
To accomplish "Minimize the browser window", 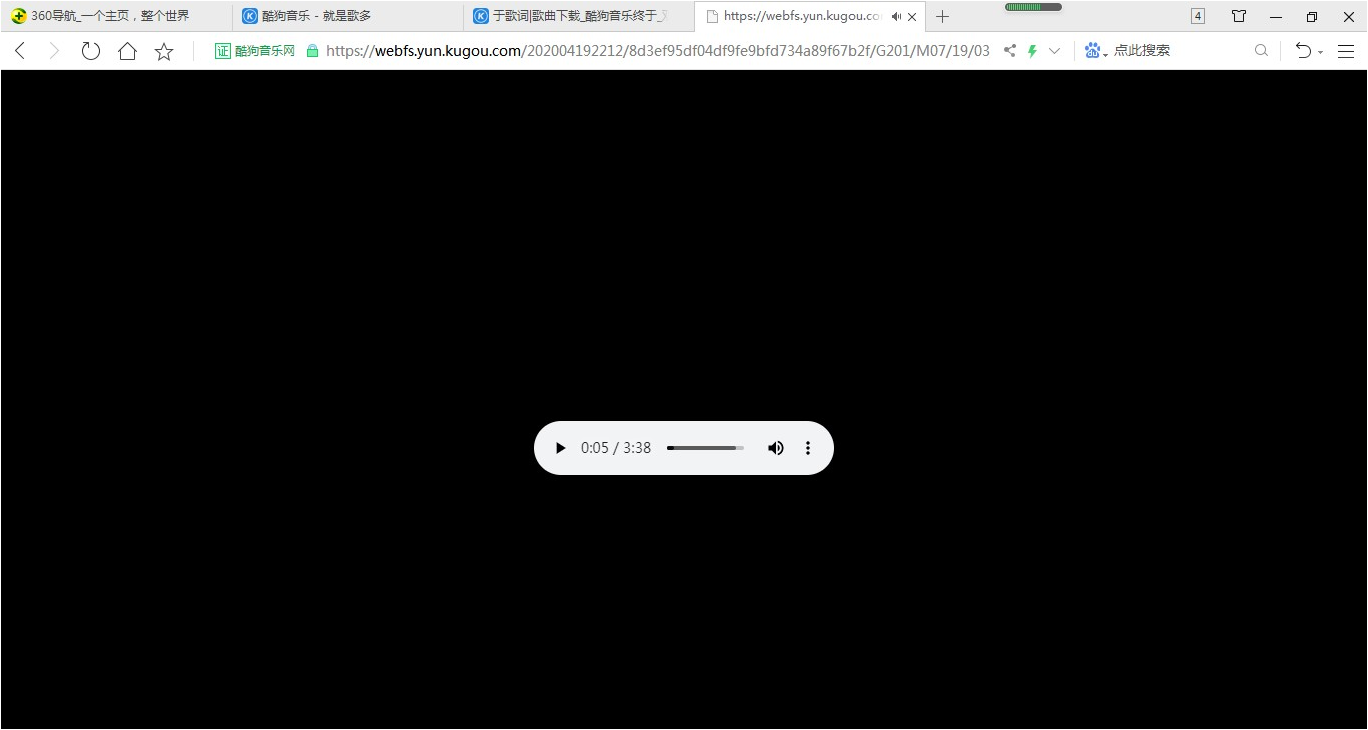I will pos(1276,17).
